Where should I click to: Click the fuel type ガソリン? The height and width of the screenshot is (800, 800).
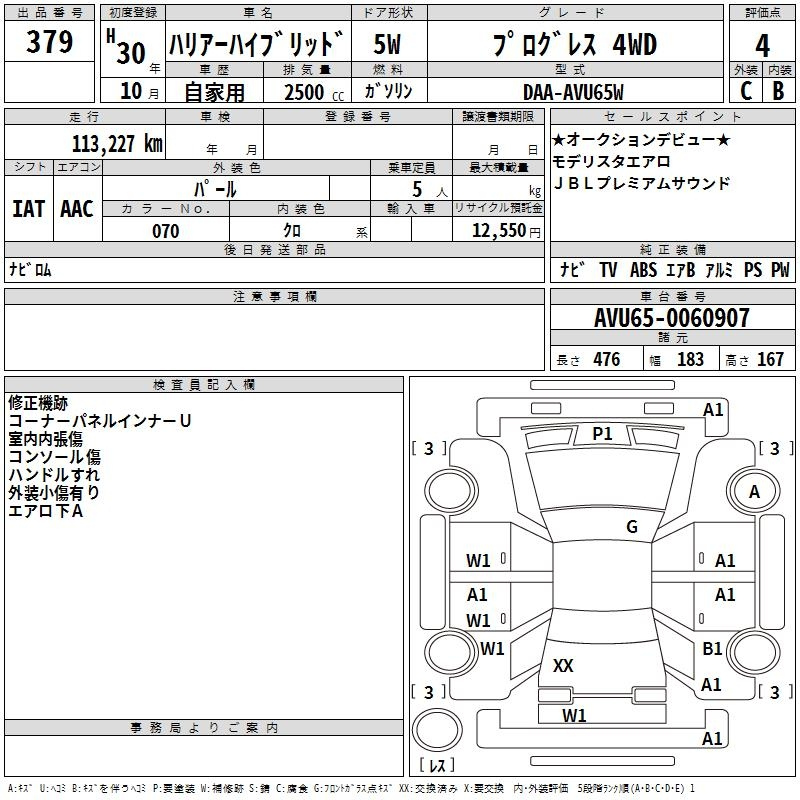tap(388, 91)
